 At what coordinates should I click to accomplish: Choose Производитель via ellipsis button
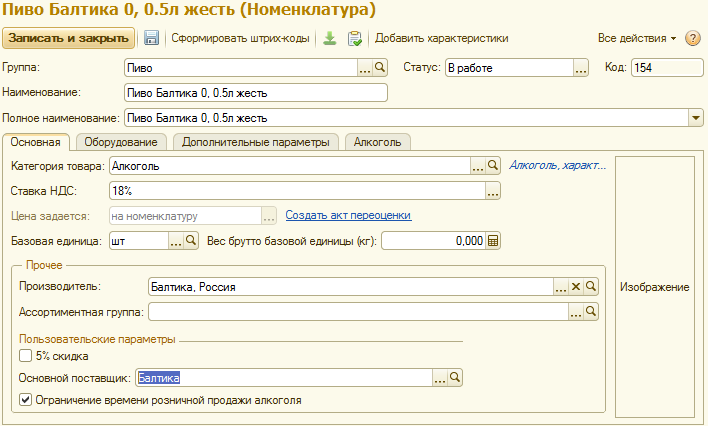point(561,287)
